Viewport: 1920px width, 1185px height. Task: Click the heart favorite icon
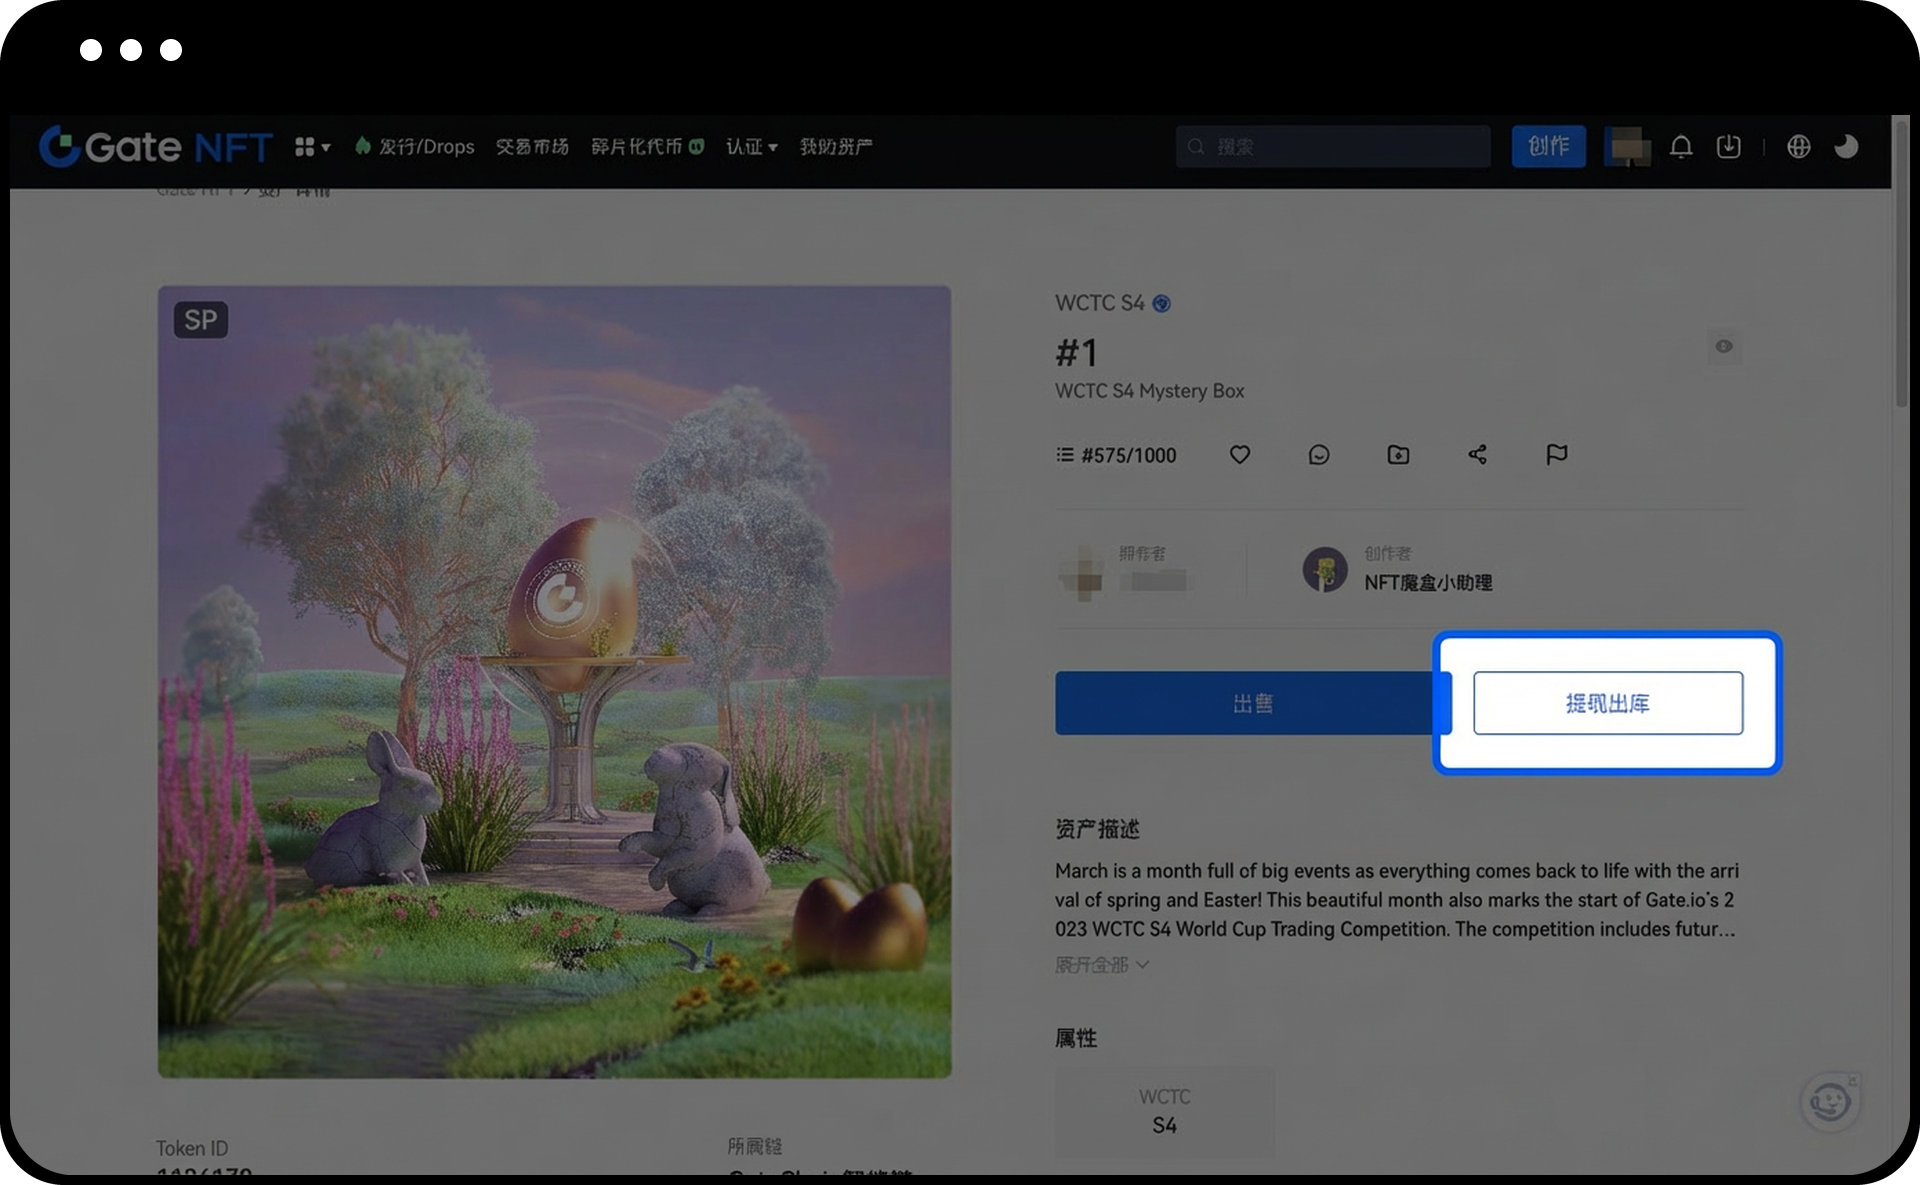point(1239,455)
